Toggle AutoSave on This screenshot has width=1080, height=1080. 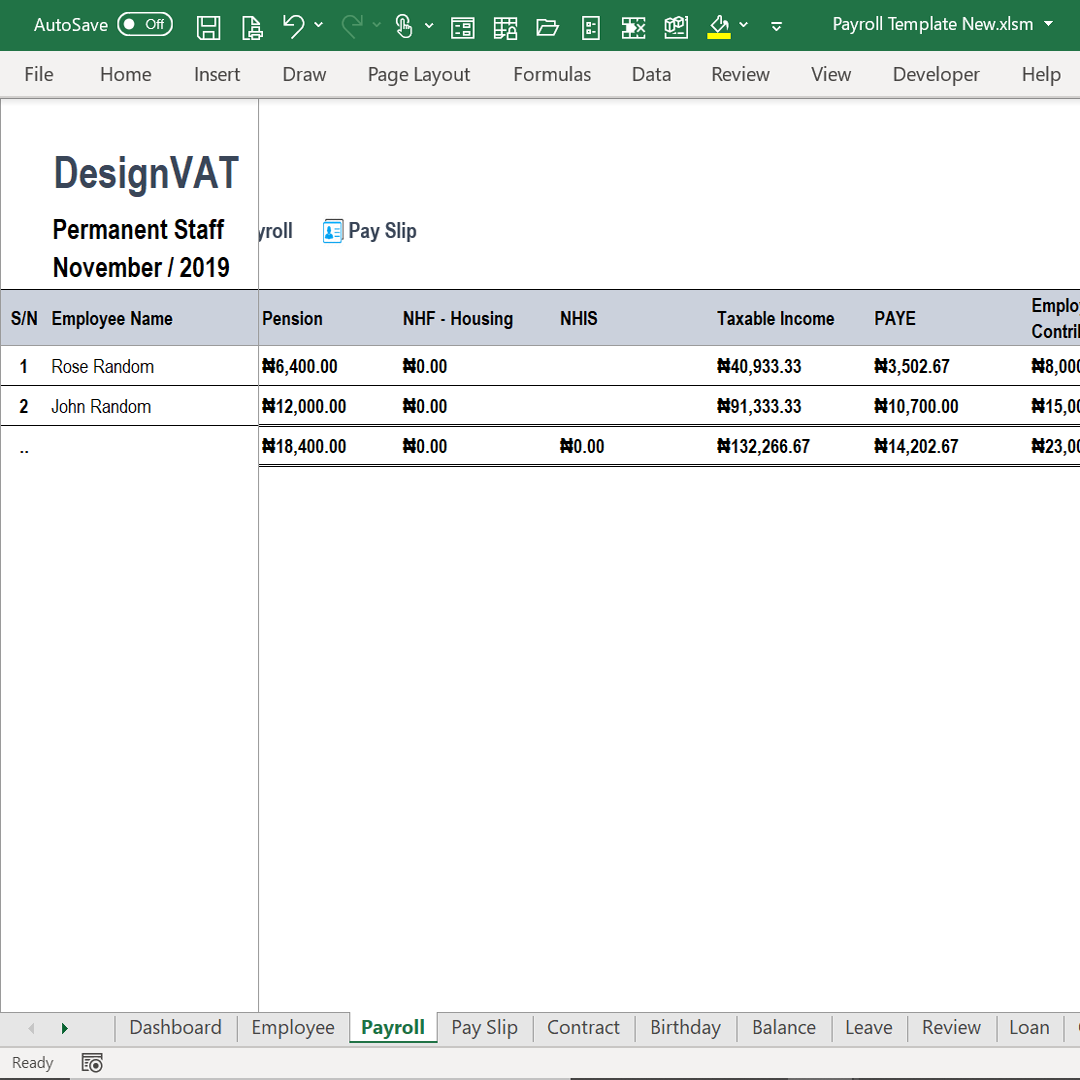(x=144, y=24)
